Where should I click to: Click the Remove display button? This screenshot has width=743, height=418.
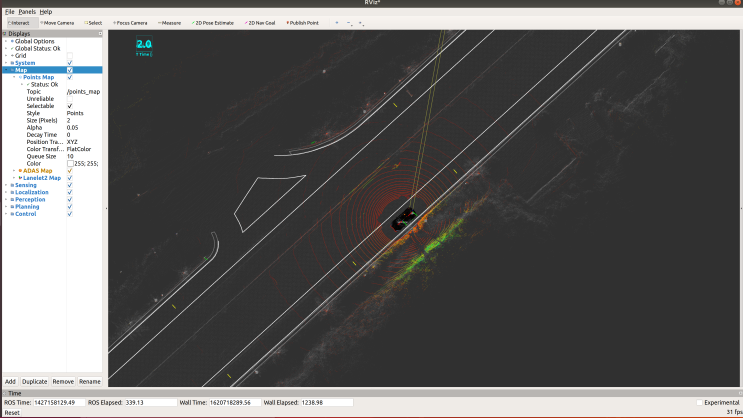[63, 382]
